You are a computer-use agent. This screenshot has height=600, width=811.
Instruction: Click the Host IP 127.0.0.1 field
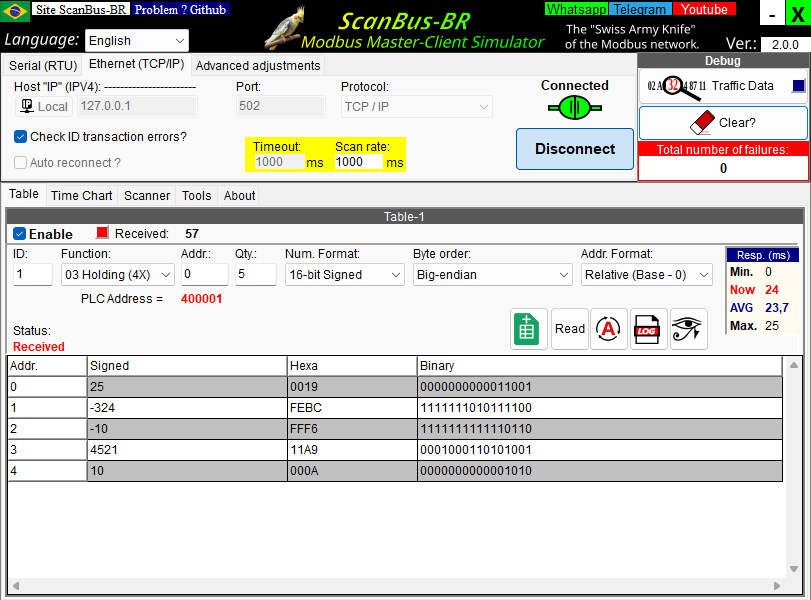137,106
